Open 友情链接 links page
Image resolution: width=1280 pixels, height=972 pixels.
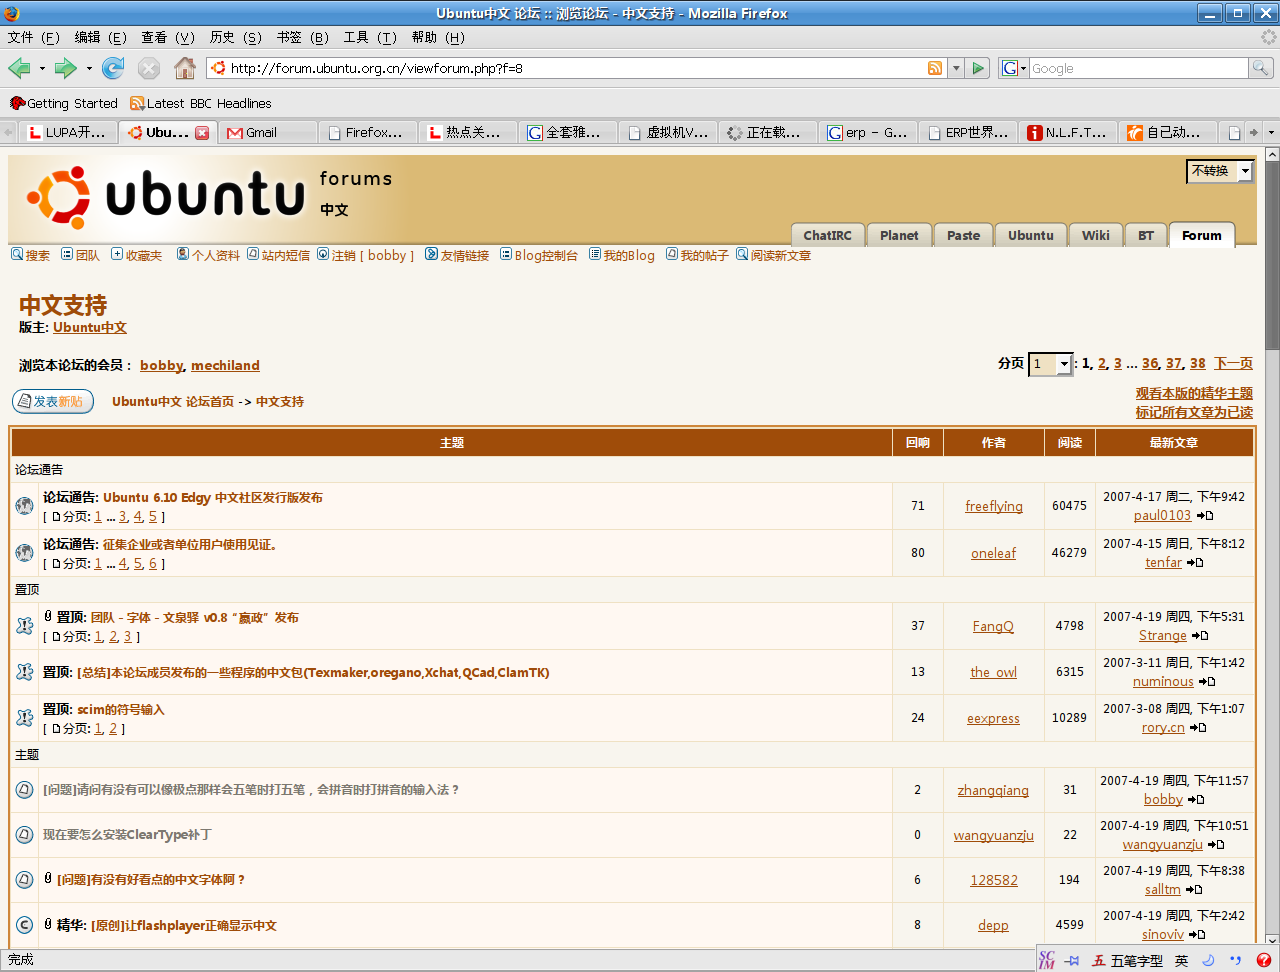(x=457, y=255)
